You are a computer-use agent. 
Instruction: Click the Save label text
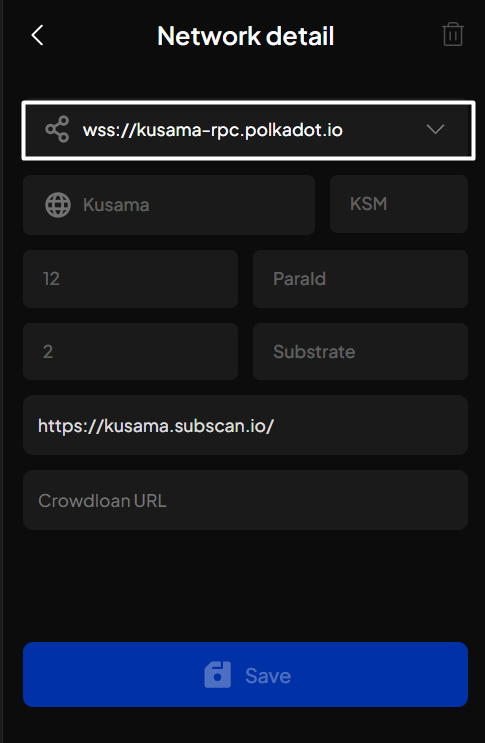pyautogui.click(x=268, y=676)
